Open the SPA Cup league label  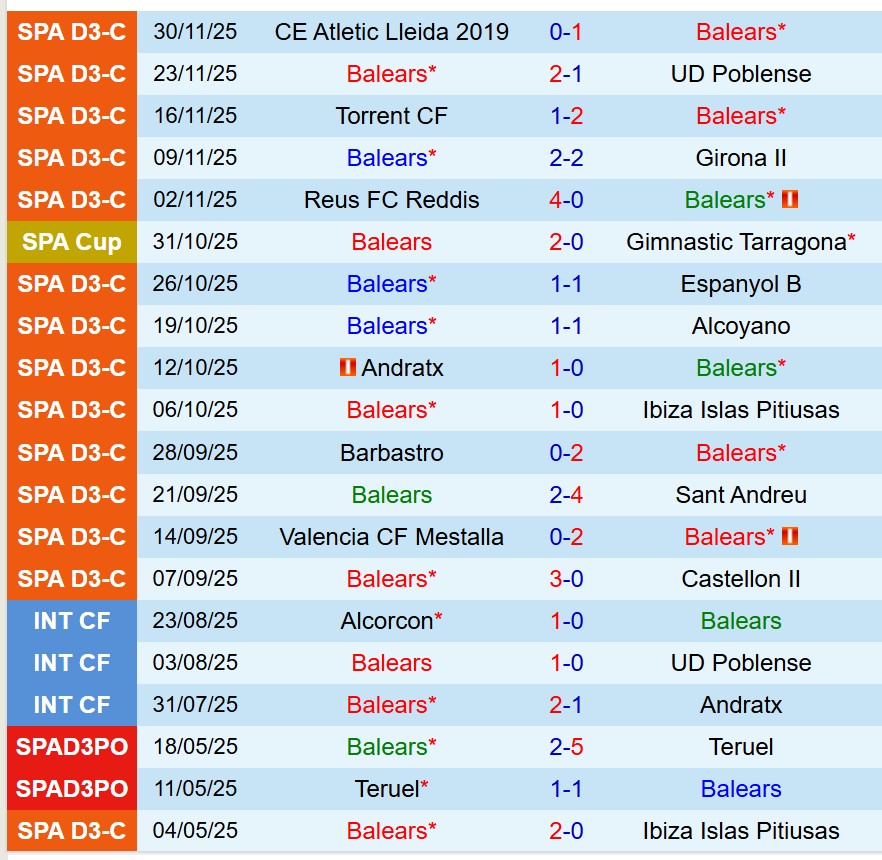coord(72,242)
